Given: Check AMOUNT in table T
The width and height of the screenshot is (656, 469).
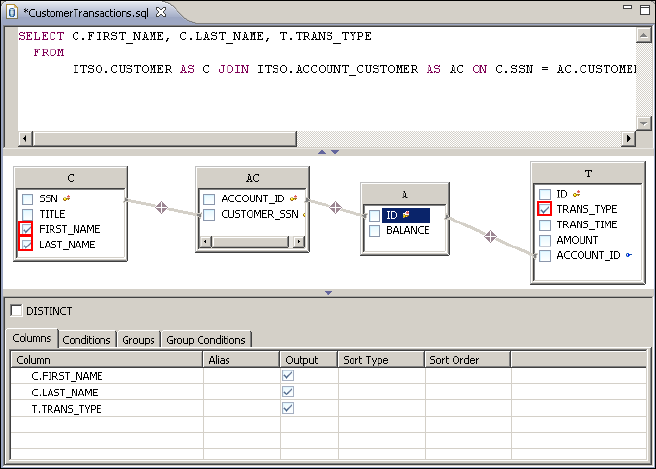Looking at the screenshot, I should (x=545, y=241).
